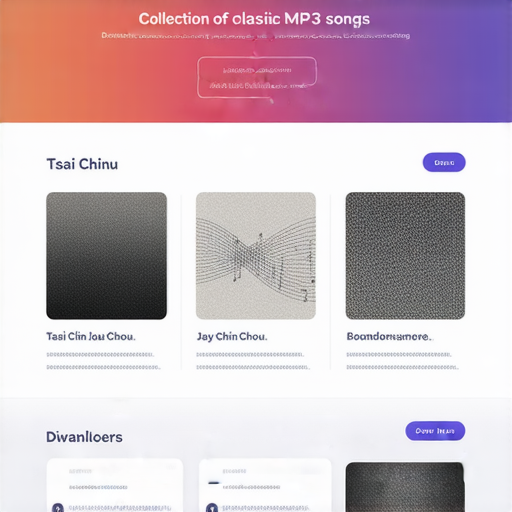This screenshot has width=512, height=512.
Task: Open the "Boandornamore" title link
Action: coord(389,336)
